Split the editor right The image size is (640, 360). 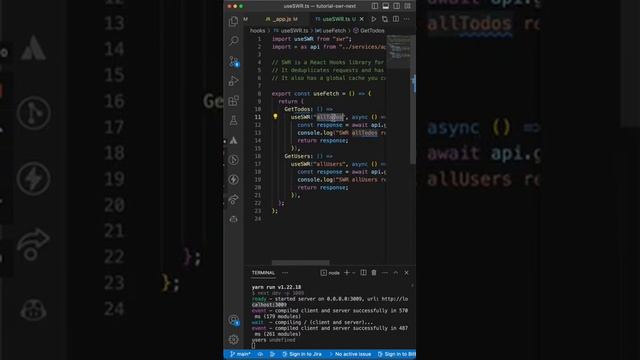click(396, 19)
